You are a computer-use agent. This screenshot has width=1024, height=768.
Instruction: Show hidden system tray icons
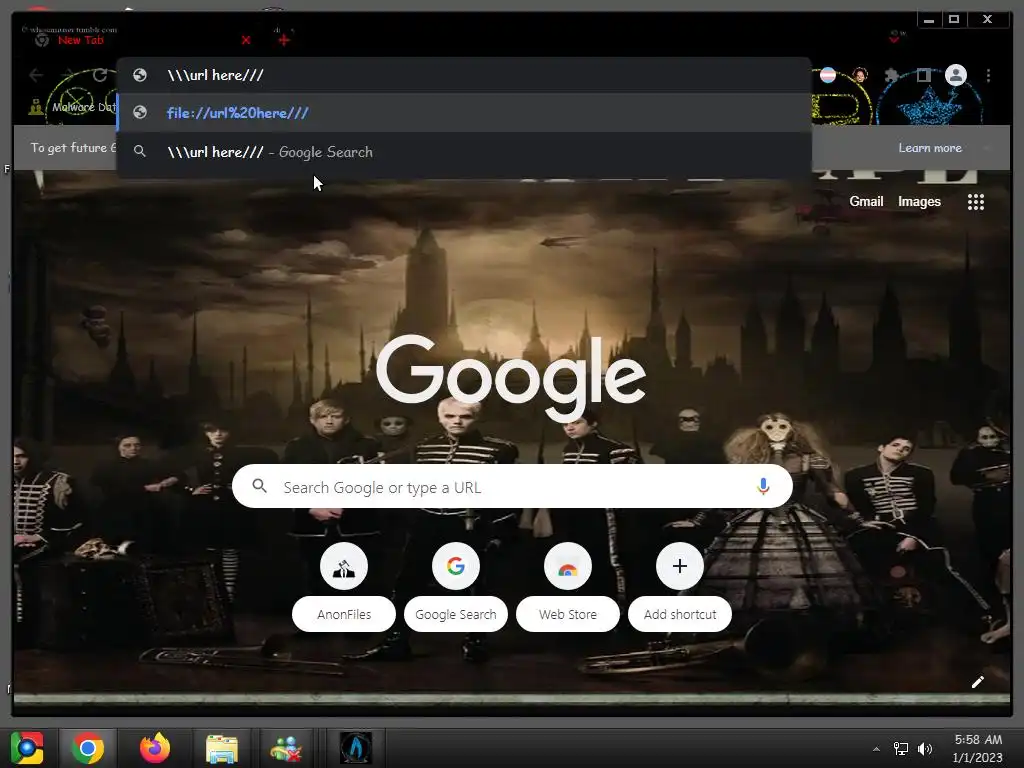(876, 749)
